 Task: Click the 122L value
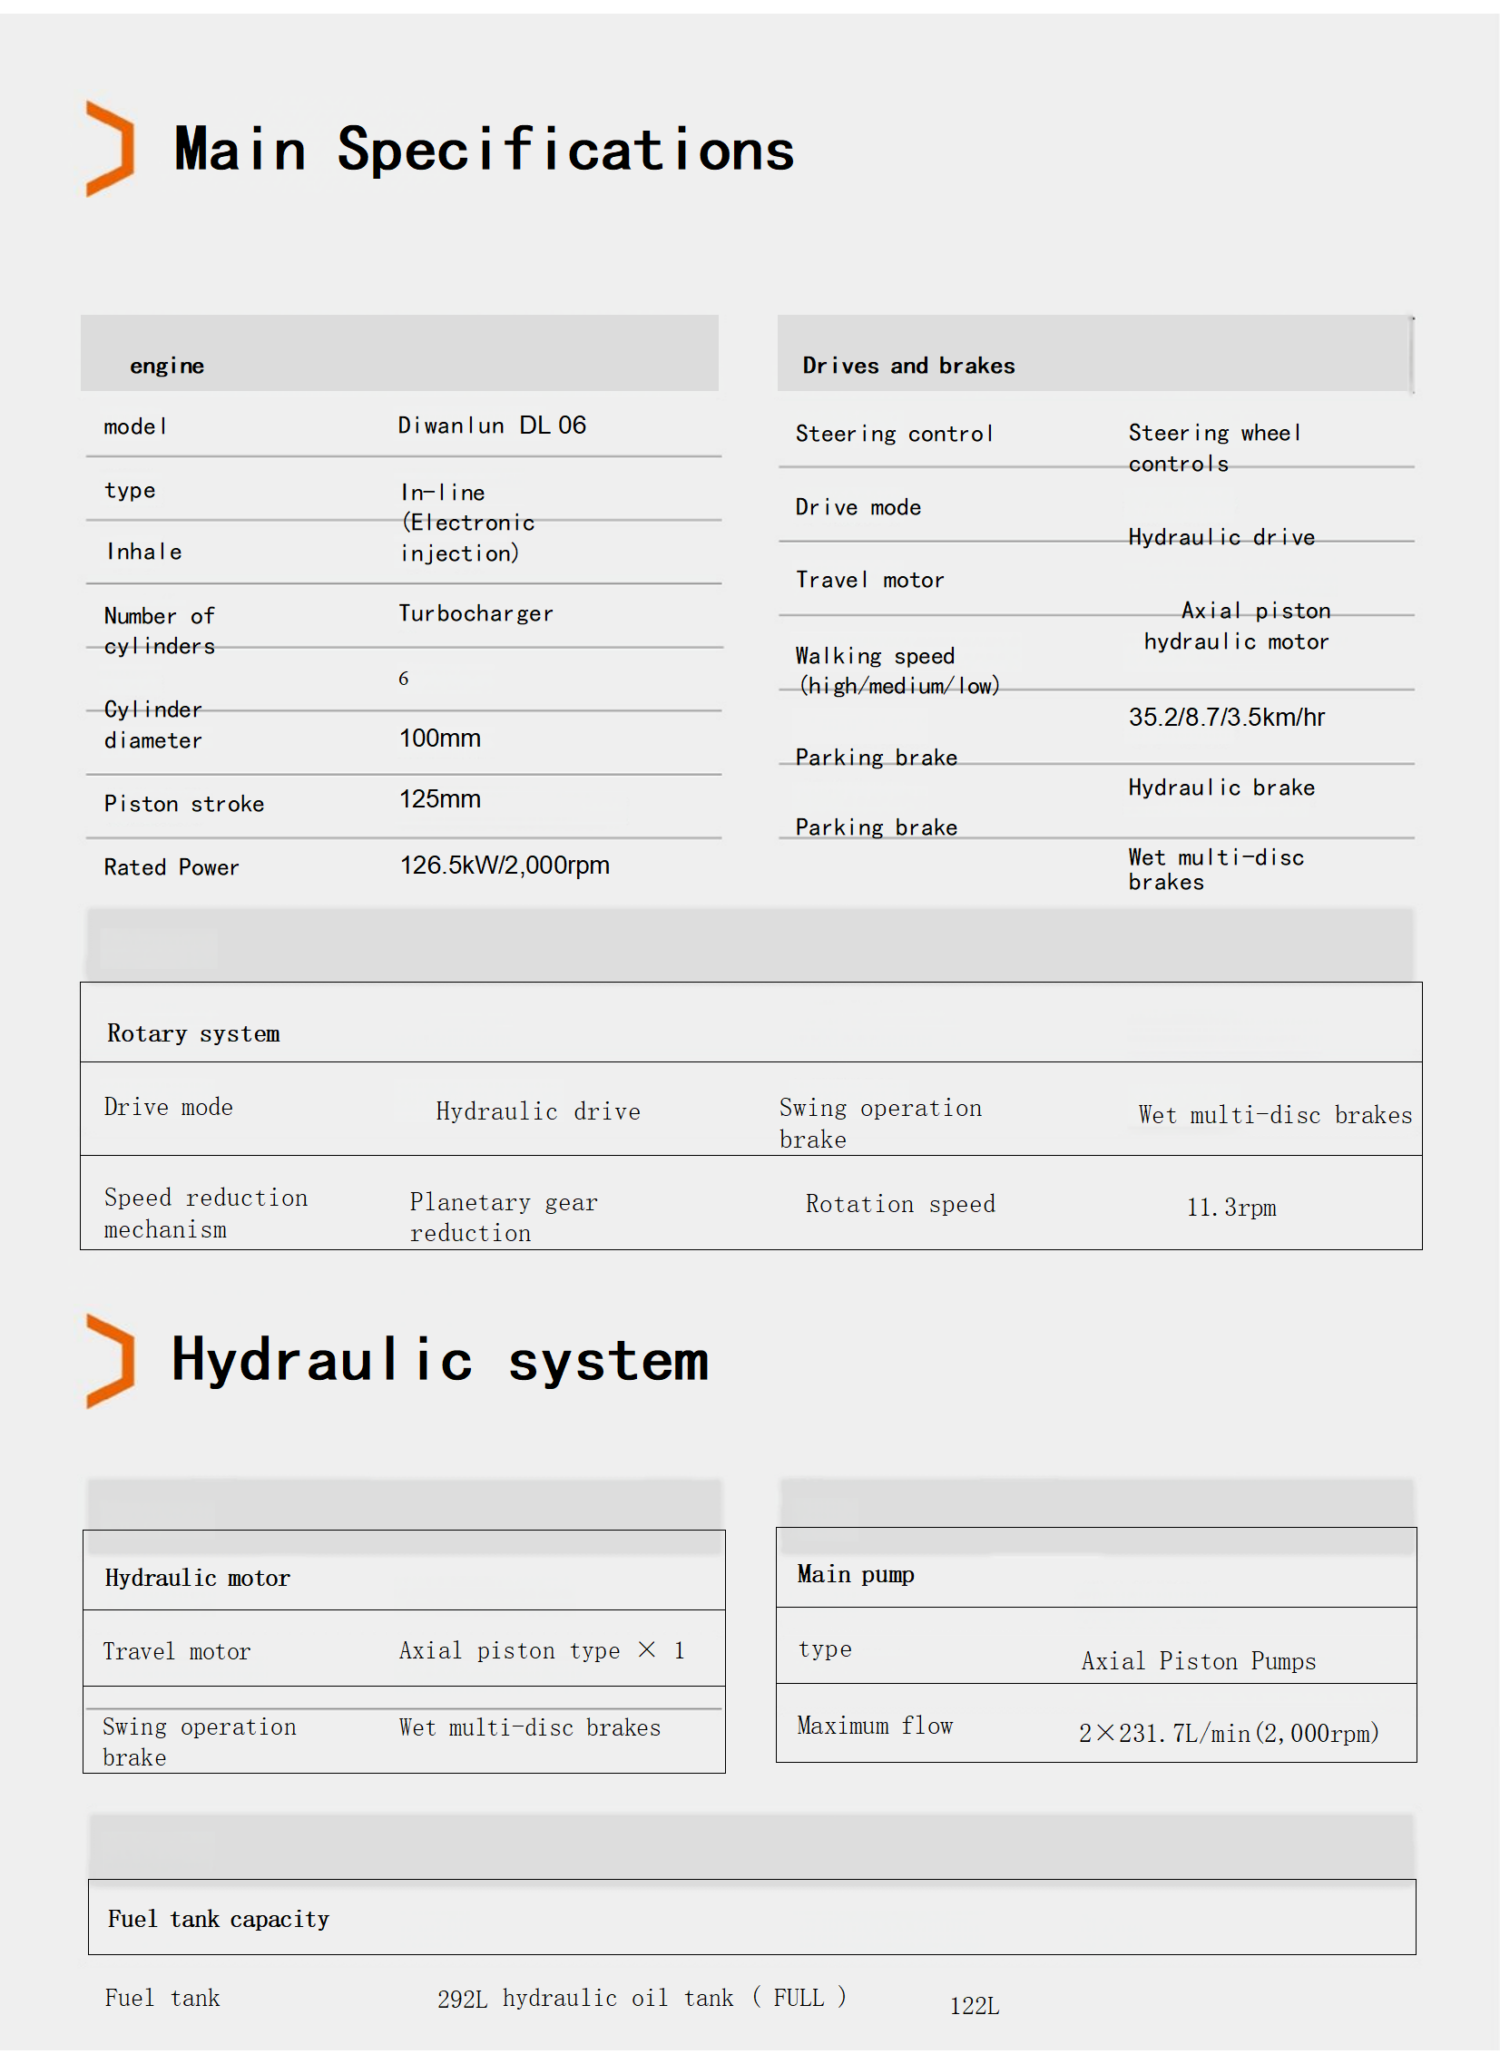point(975,2006)
